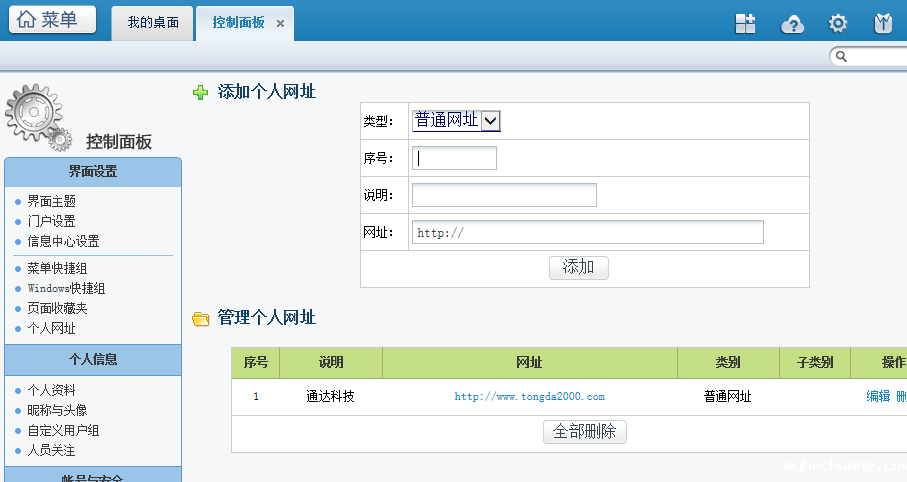This screenshot has width=907, height=482.
Task: Open the tongda2000.com URL link
Action: tap(529, 397)
